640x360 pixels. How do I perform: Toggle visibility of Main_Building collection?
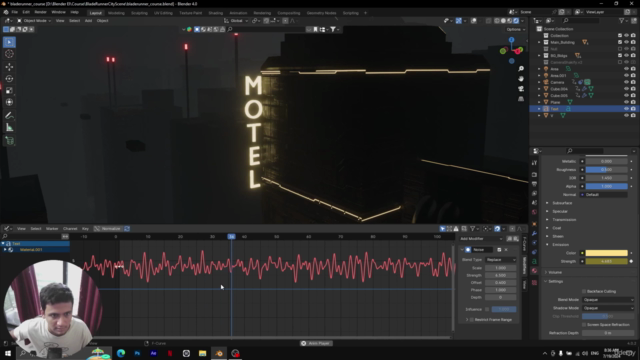(626, 42)
